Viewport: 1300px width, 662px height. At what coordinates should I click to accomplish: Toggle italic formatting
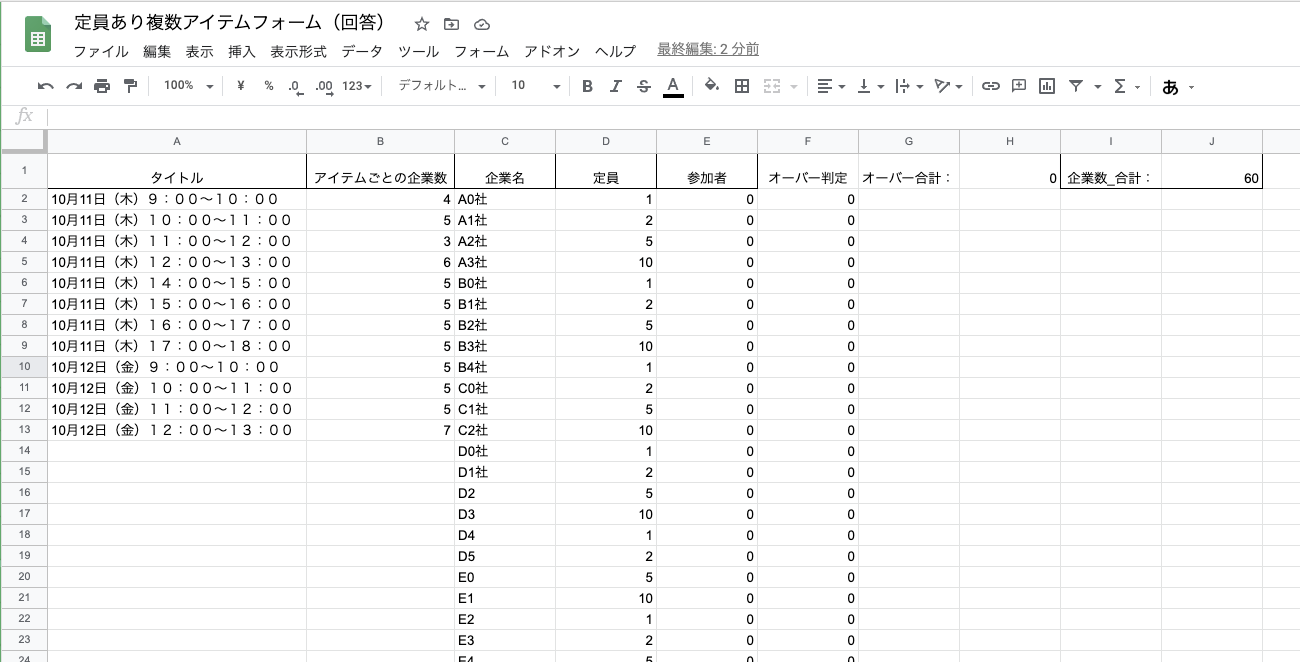coord(615,86)
